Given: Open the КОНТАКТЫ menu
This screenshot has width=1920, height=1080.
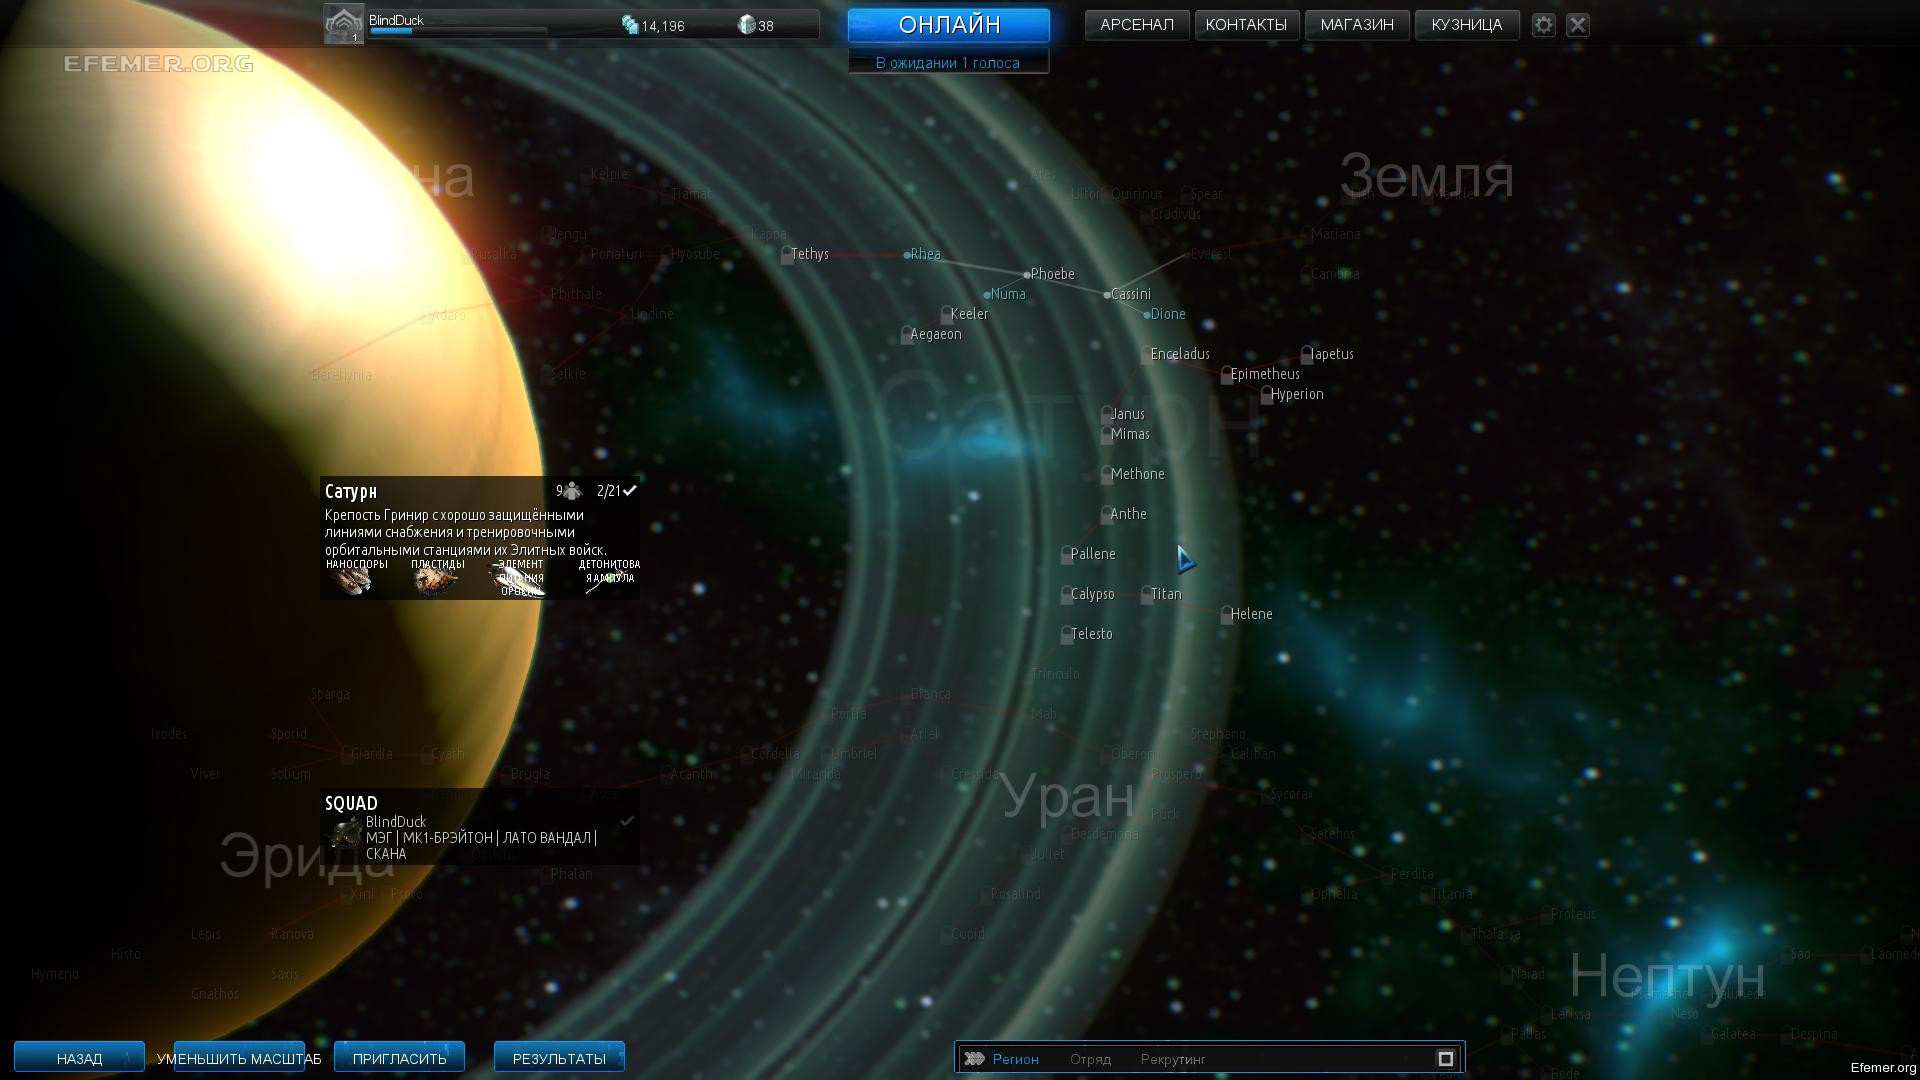Looking at the screenshot, I should [x=1246, y=25].
